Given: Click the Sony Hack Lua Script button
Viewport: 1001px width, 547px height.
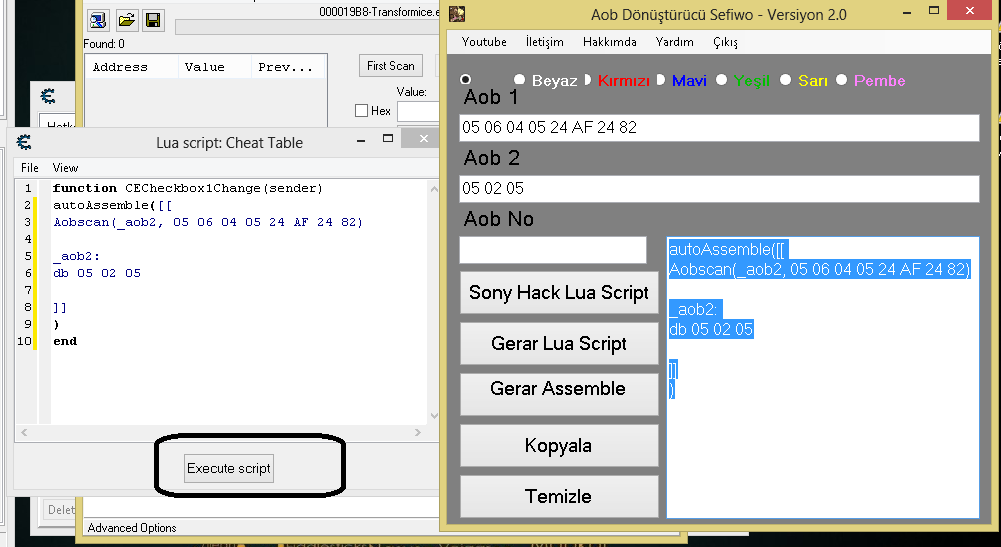Looking at the screenshot, I should point(559,293).
